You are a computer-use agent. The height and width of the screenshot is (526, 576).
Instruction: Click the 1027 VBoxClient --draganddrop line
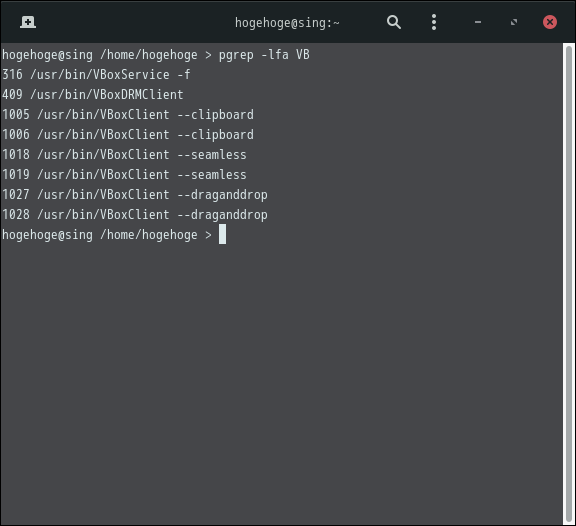tap(135, 195)
